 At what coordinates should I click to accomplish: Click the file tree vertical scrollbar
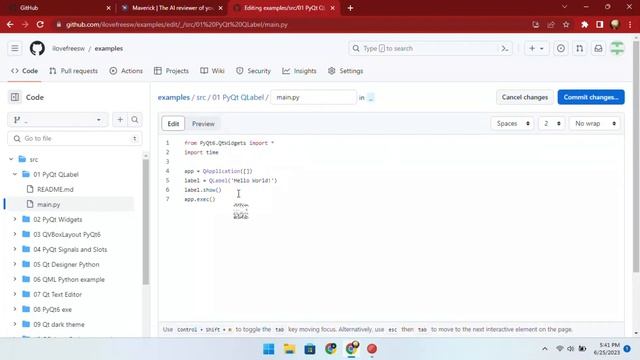(x=146, y=222)
